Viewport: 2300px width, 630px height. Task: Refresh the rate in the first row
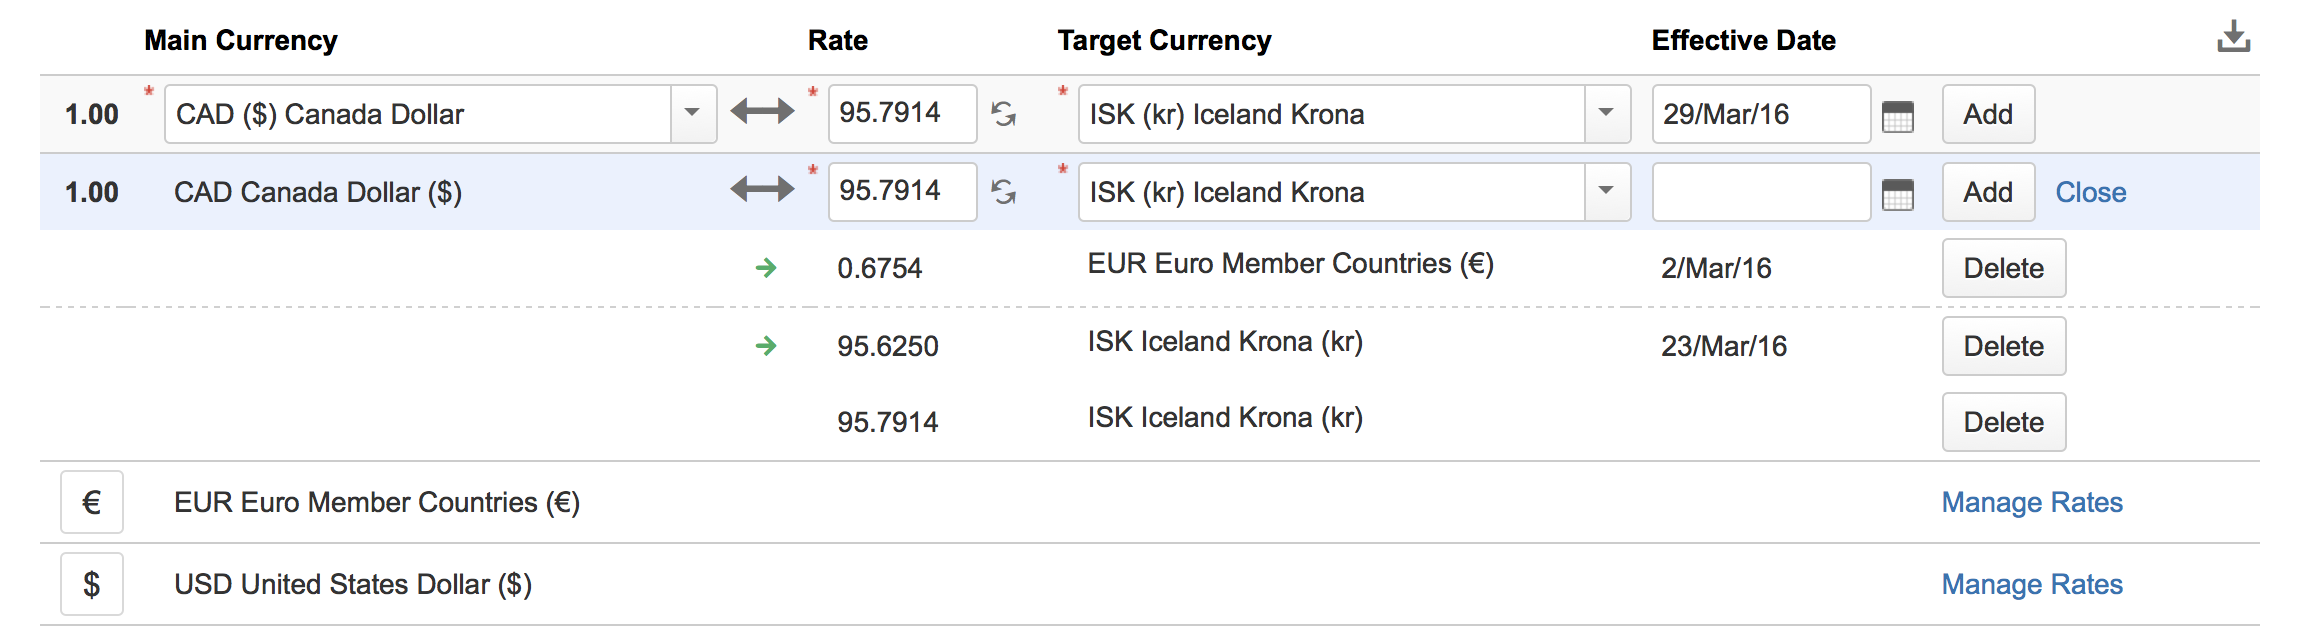point(1004,114)
